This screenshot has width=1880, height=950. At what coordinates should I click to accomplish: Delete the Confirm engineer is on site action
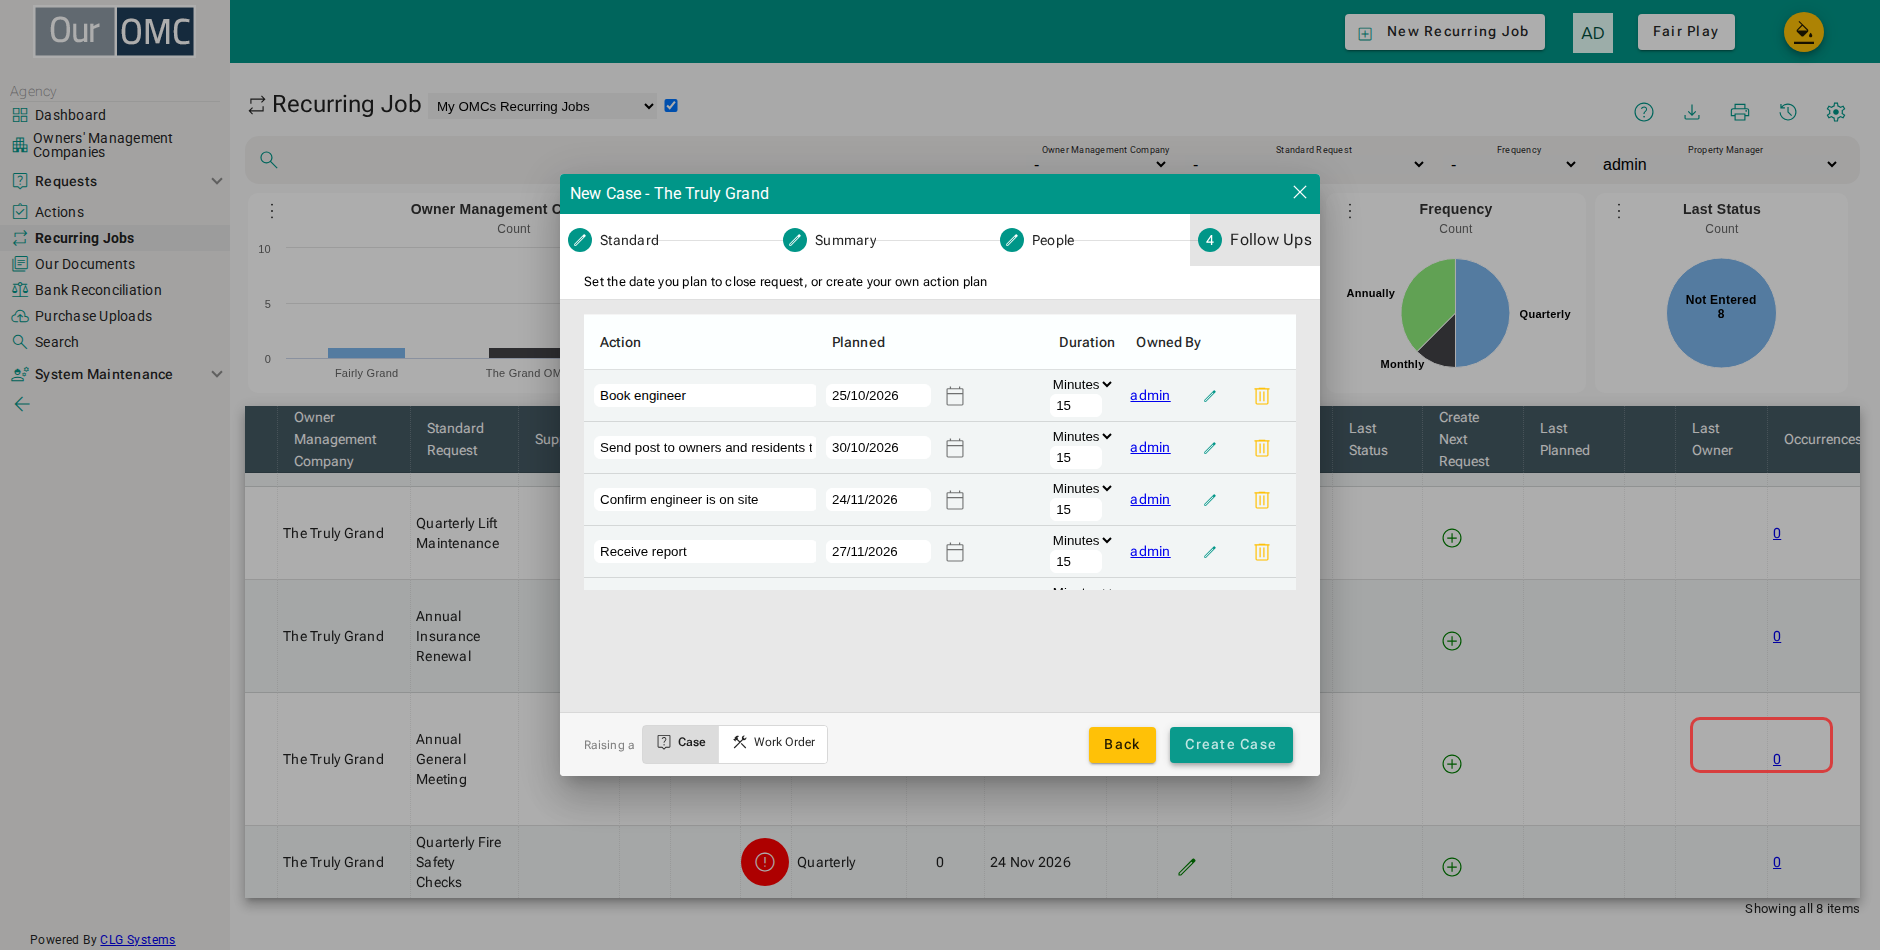[x=1262, y=500]
